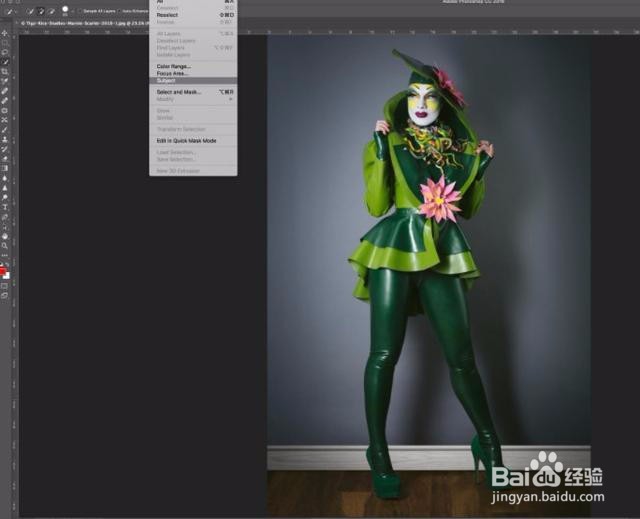Image resolution: width=640 pixels, height=519 pixels.
Task: Open Color Range... from Select menu
Action: (x=193, y=66)
